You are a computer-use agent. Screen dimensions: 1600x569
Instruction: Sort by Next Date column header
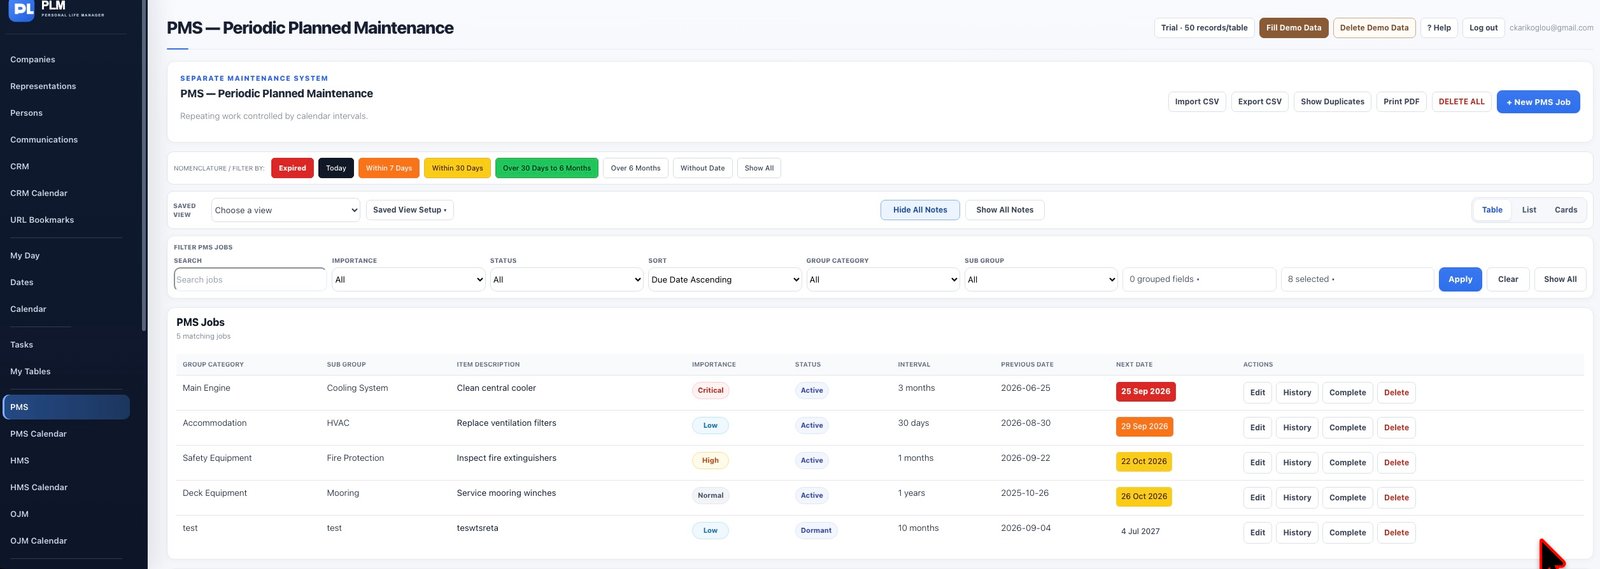pos(1134,365)
